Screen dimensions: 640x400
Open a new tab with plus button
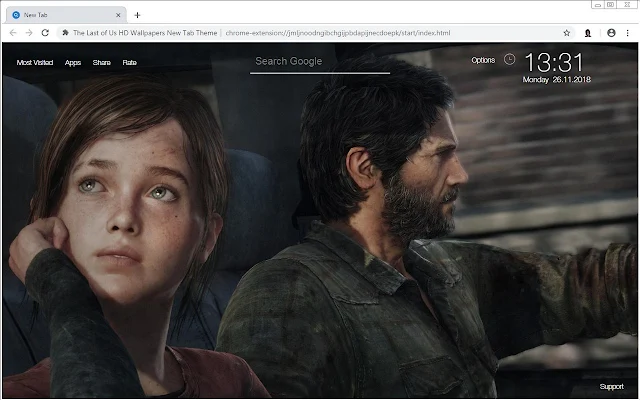137,15
